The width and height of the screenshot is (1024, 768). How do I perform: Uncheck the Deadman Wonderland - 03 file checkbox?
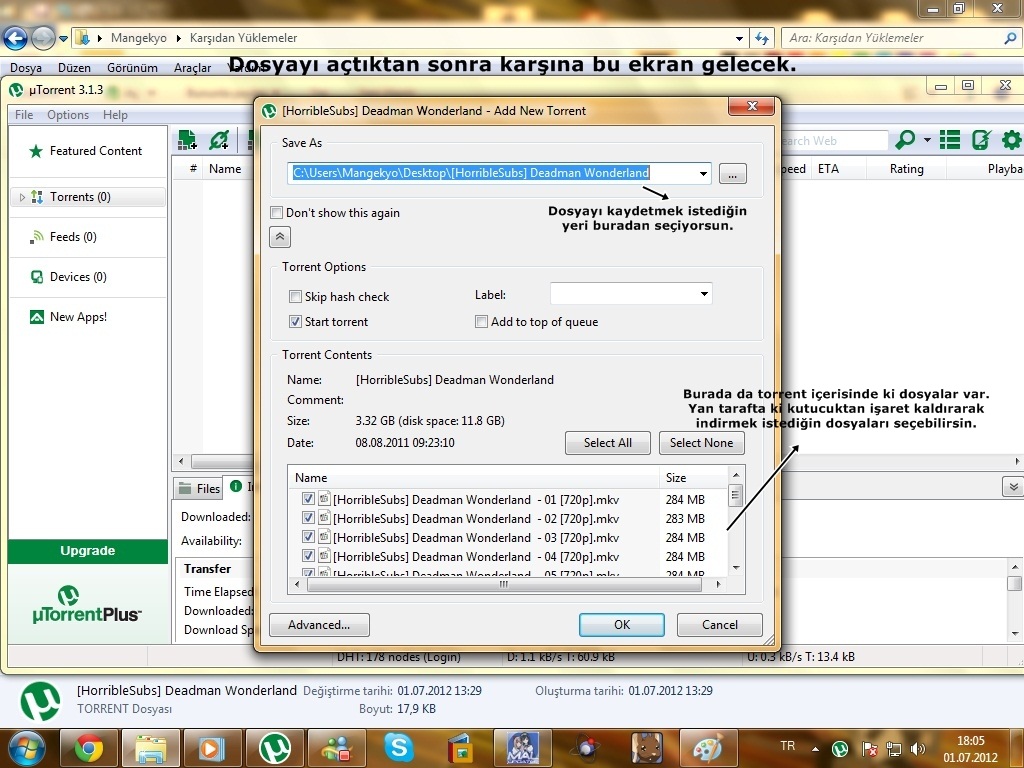click(x=308, y=537)
